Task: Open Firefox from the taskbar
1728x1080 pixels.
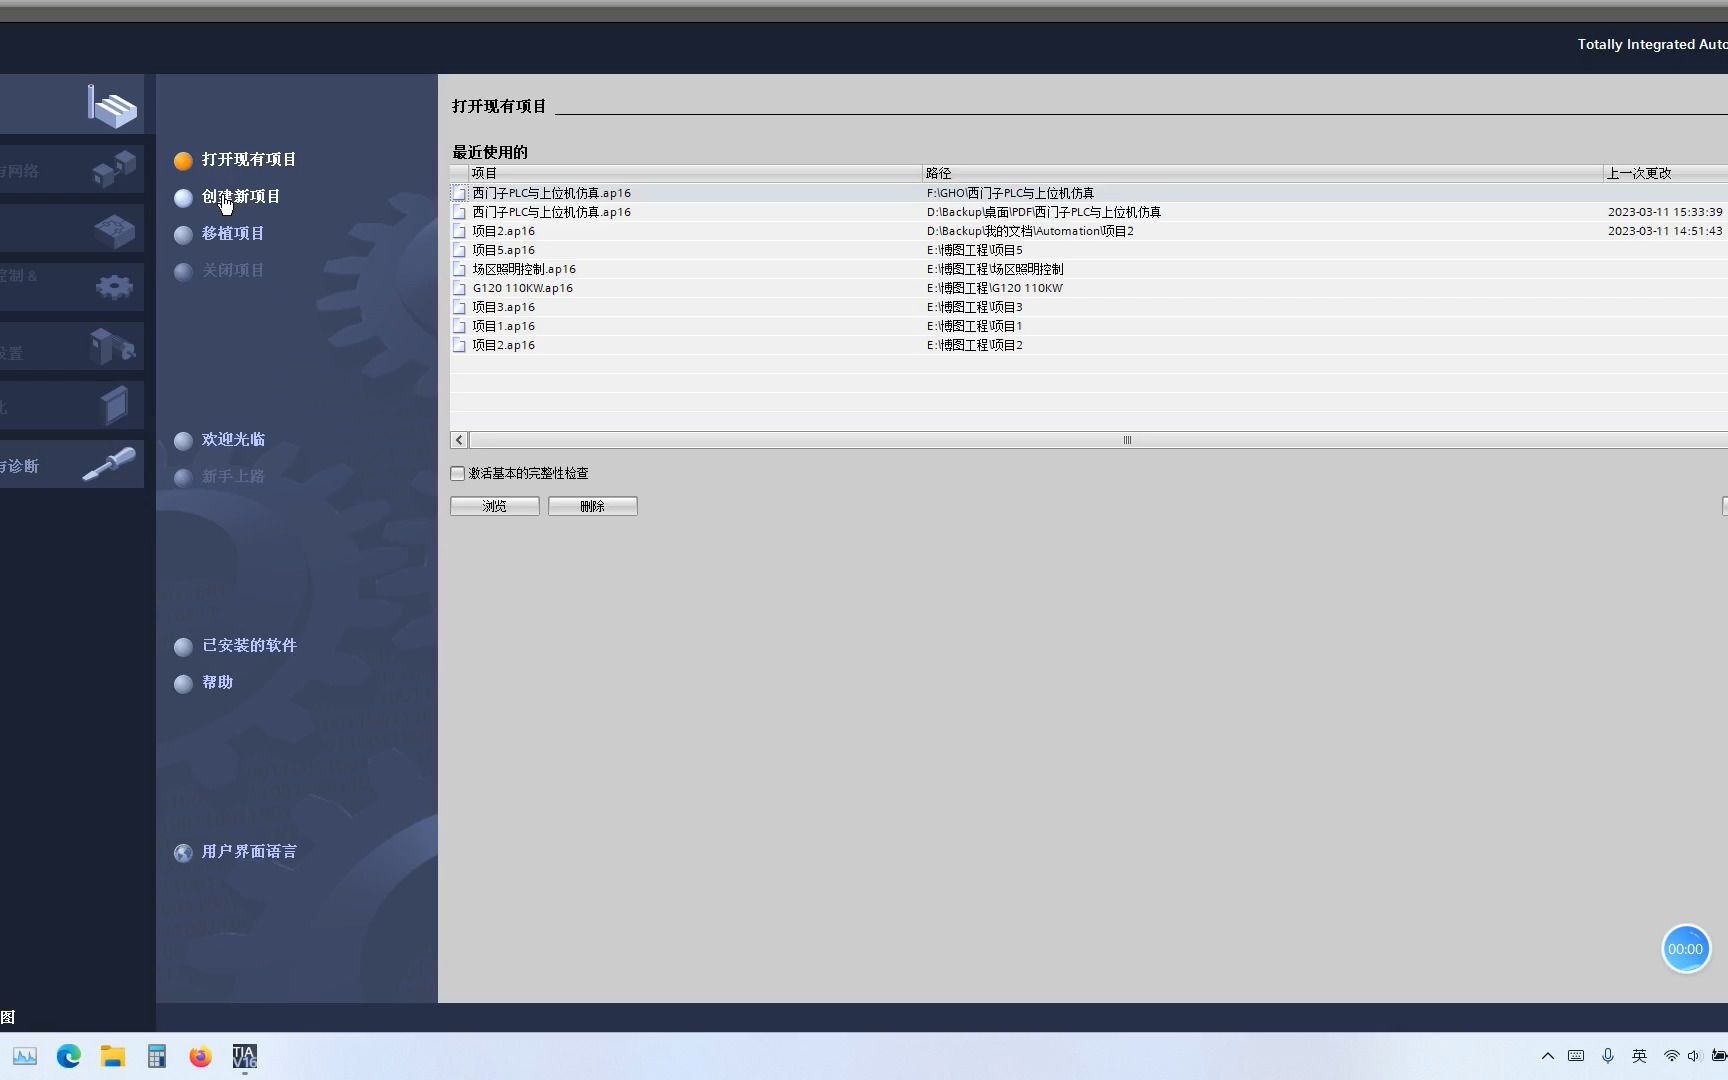Action: (x=200, y=1056)
